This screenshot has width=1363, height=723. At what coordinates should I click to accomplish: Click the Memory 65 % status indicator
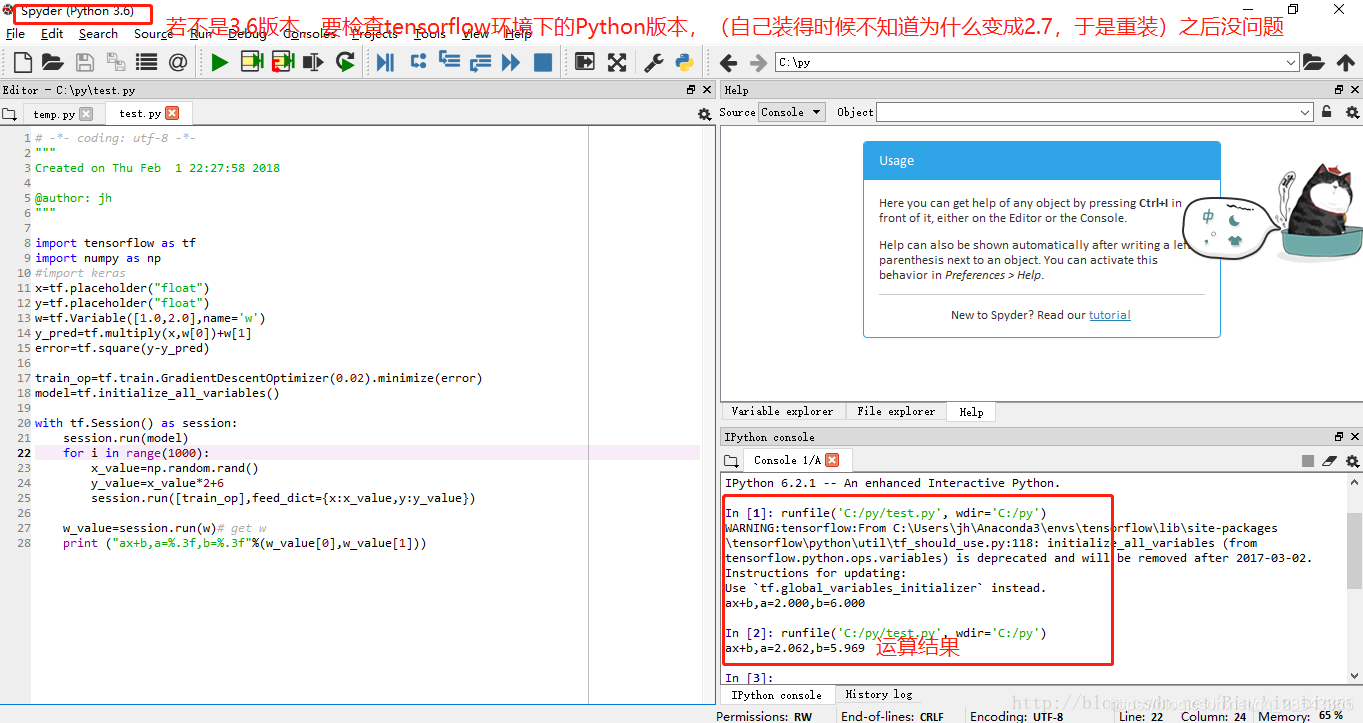point(1300,716)
